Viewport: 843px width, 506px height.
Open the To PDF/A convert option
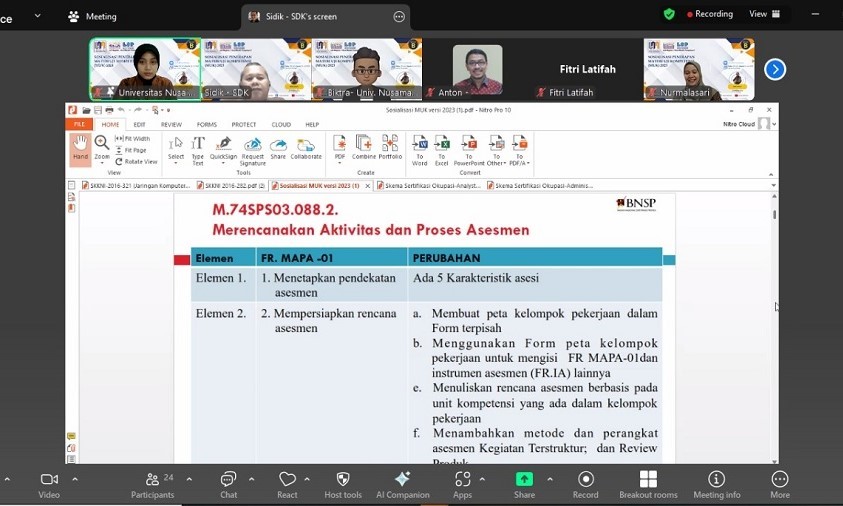point(519,150)
